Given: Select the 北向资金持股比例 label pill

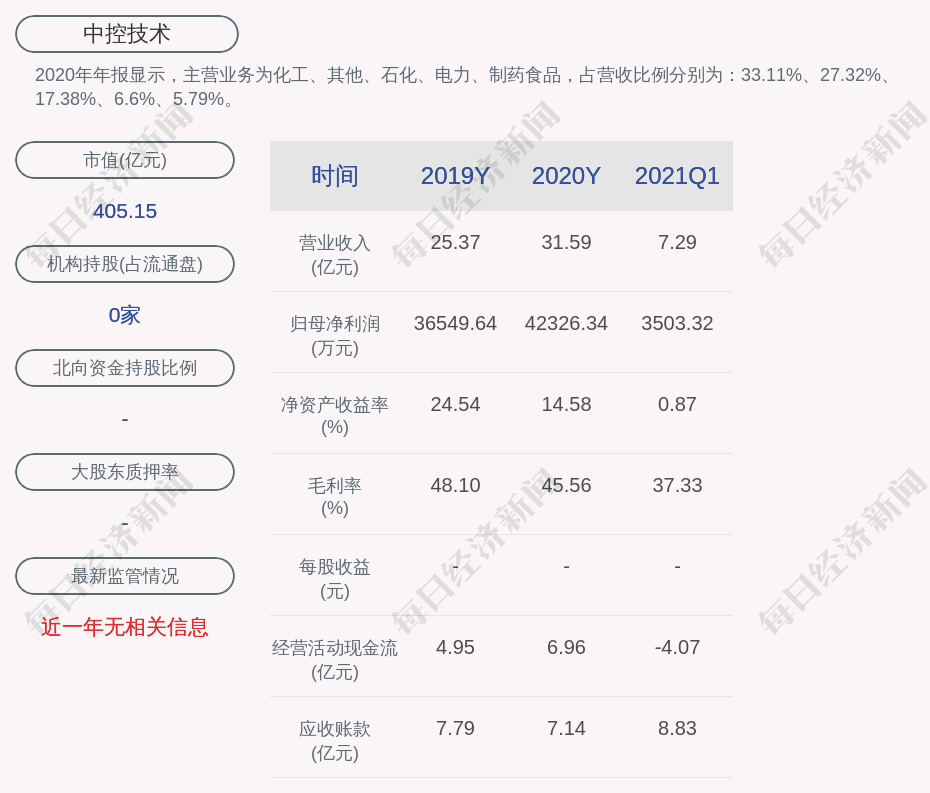Looking at the screenshot, I should (x=125, y=368).
